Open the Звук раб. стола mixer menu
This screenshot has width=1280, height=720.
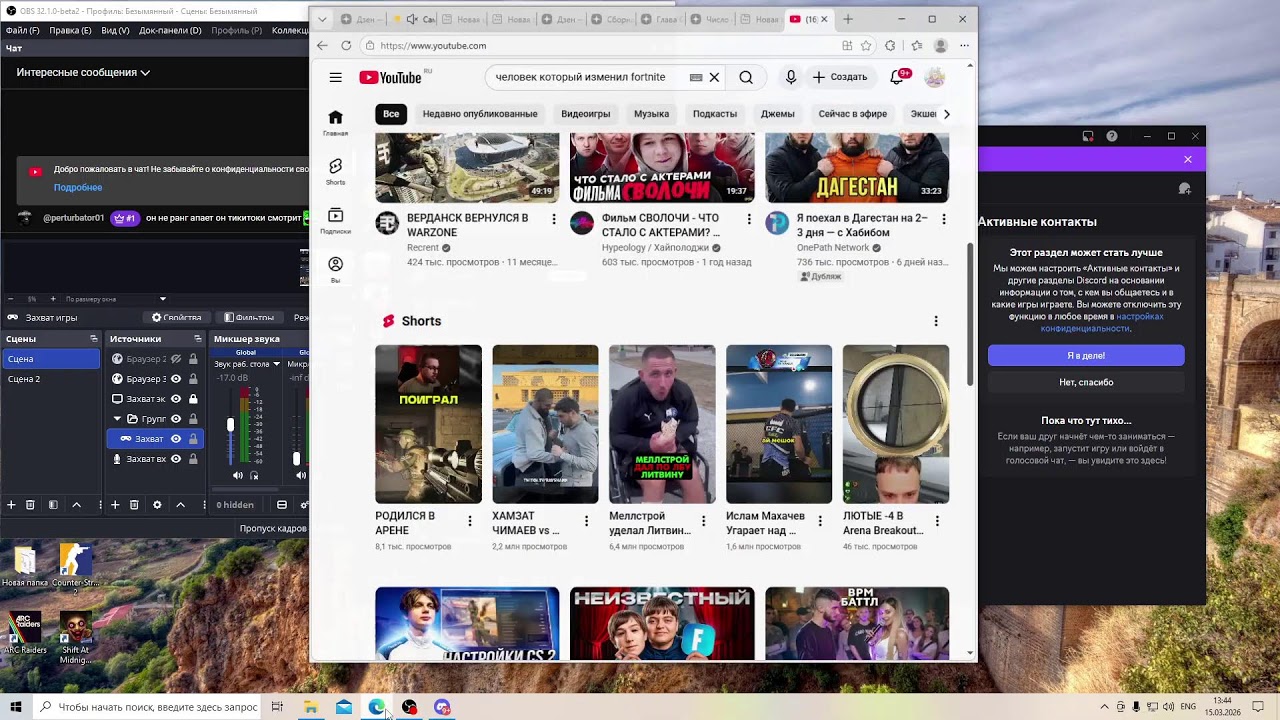tap(275, 364)
